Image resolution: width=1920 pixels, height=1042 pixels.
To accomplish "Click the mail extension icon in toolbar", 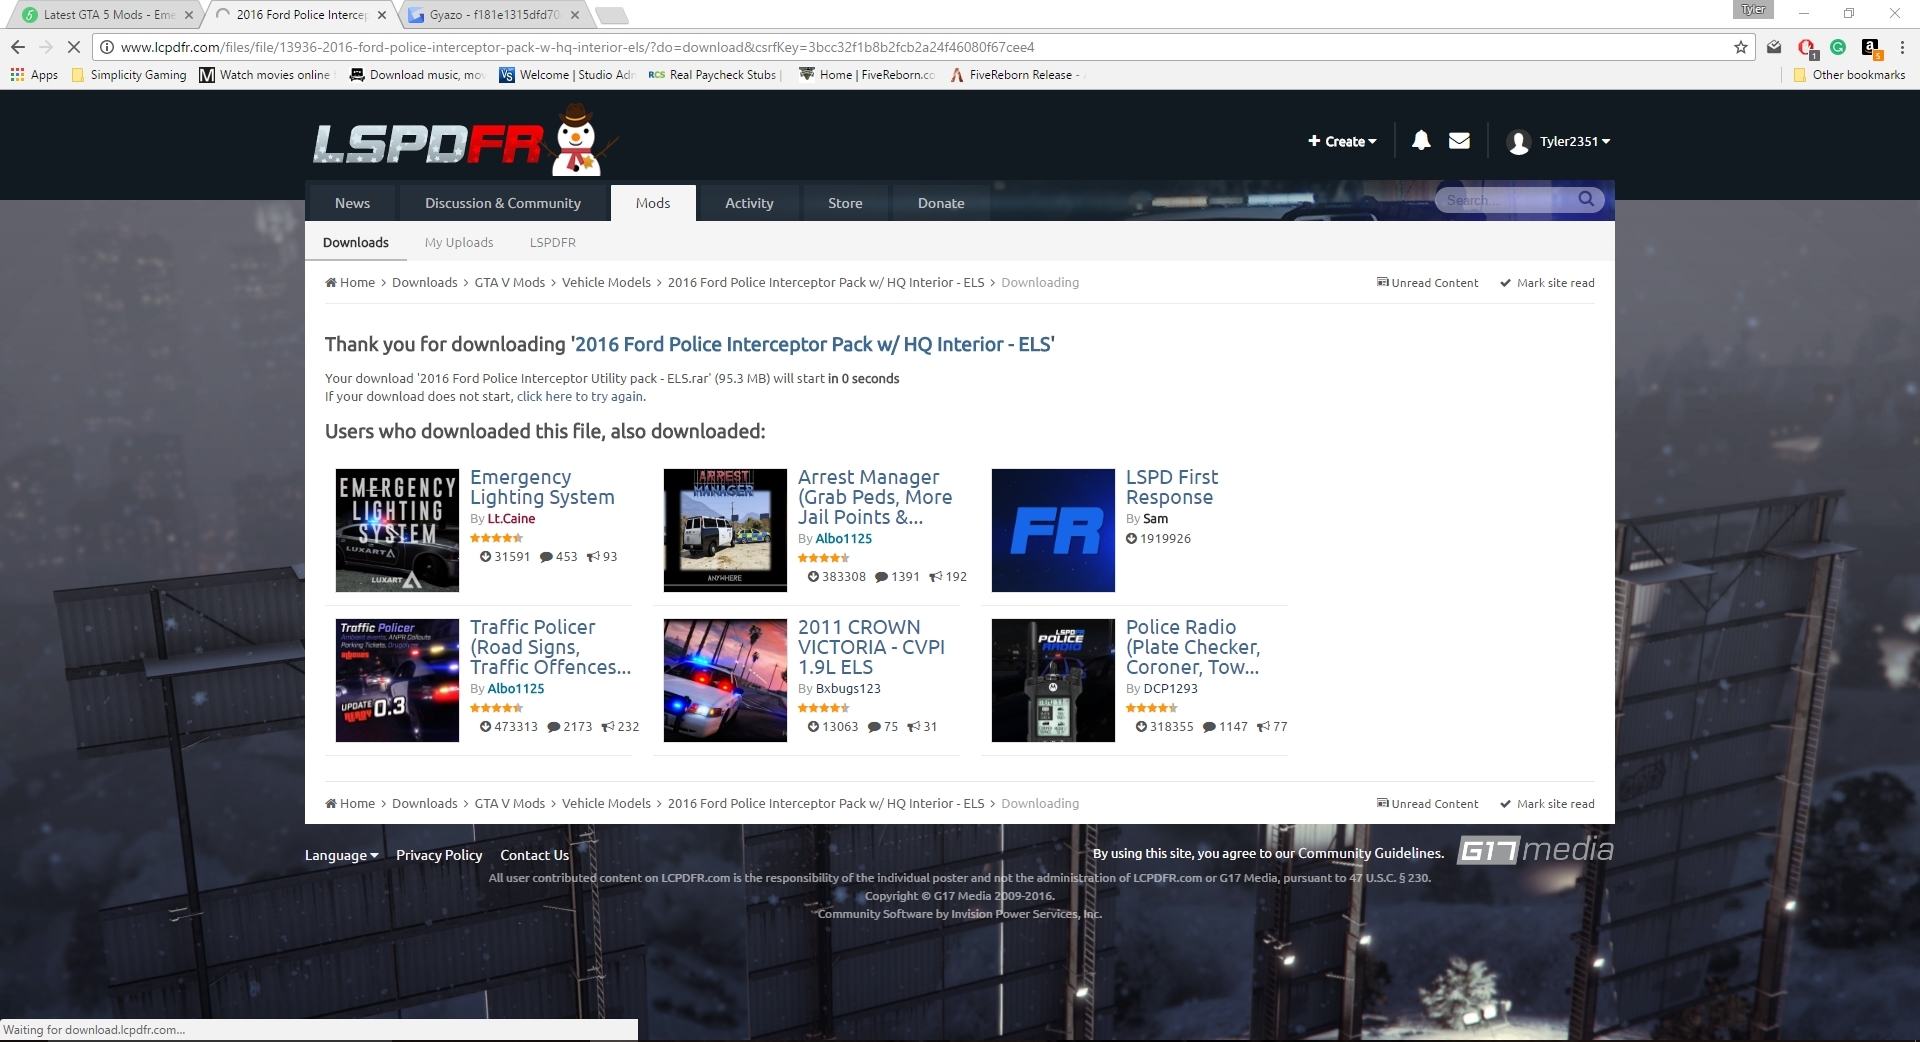I will [x=1774, y=47].
